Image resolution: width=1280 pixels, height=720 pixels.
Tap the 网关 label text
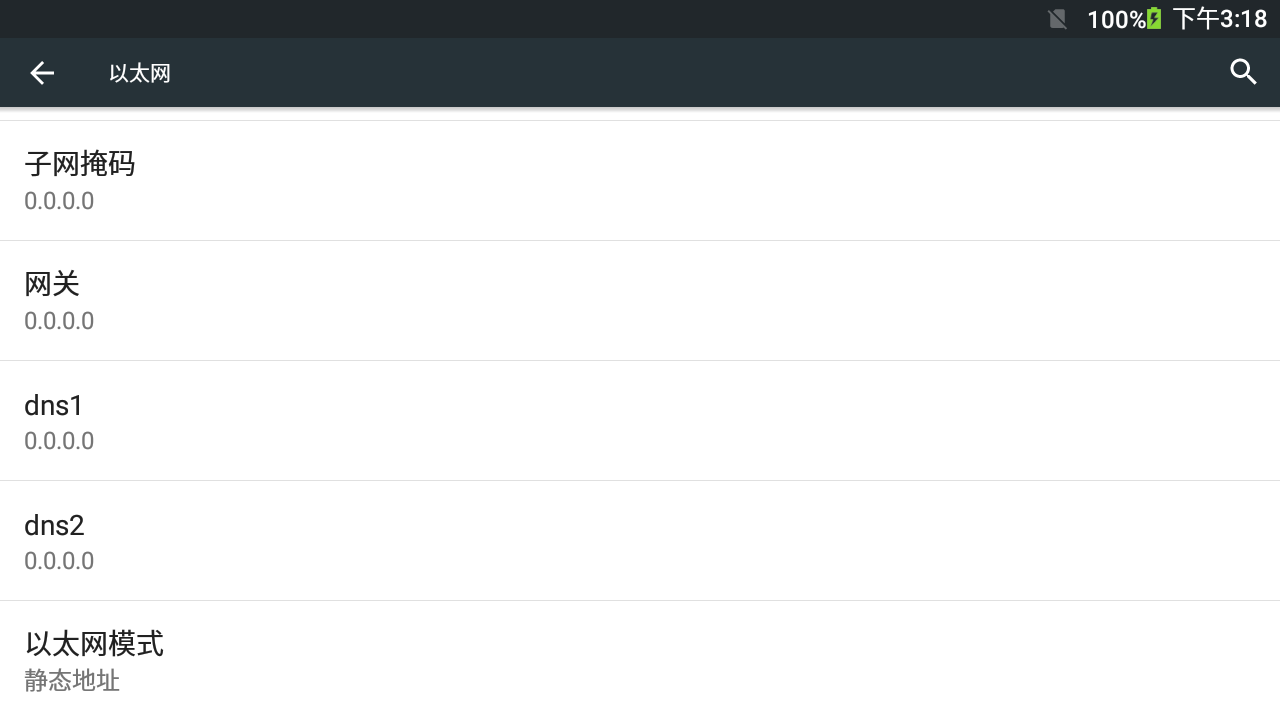pyautogui.click(x=52, y=284)
